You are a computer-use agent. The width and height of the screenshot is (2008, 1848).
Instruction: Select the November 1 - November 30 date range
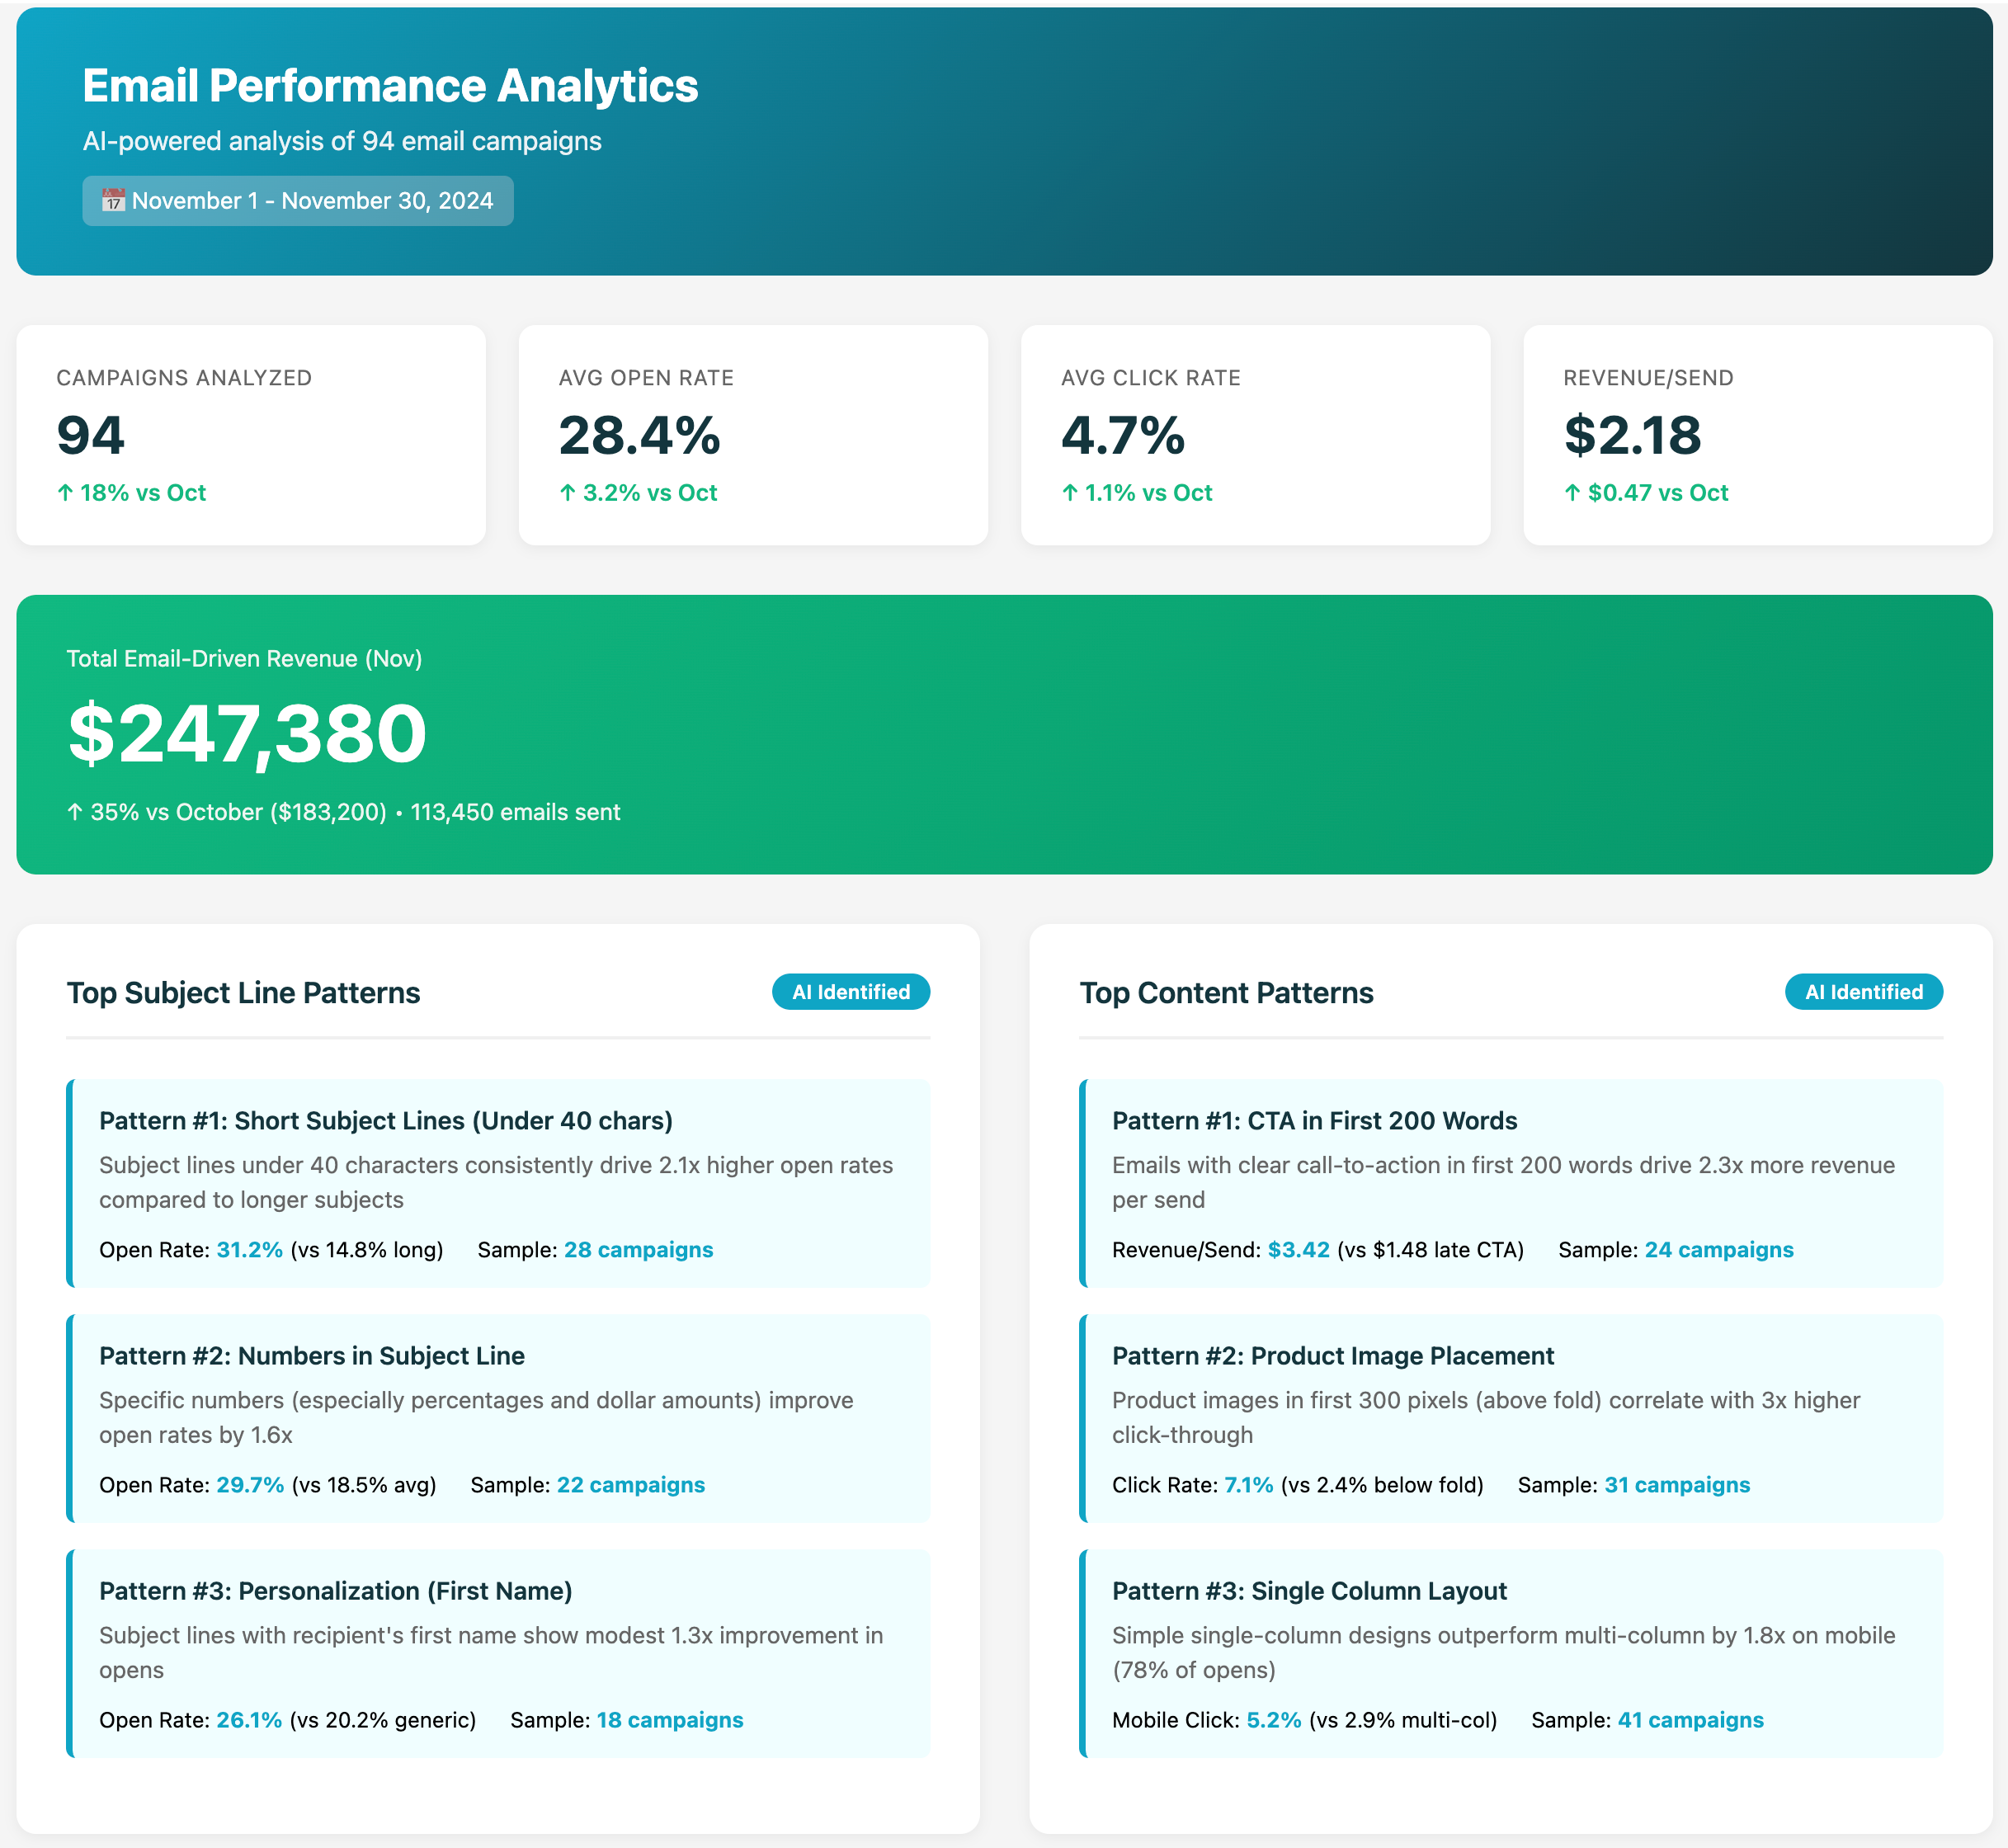(x=297, y=200)
